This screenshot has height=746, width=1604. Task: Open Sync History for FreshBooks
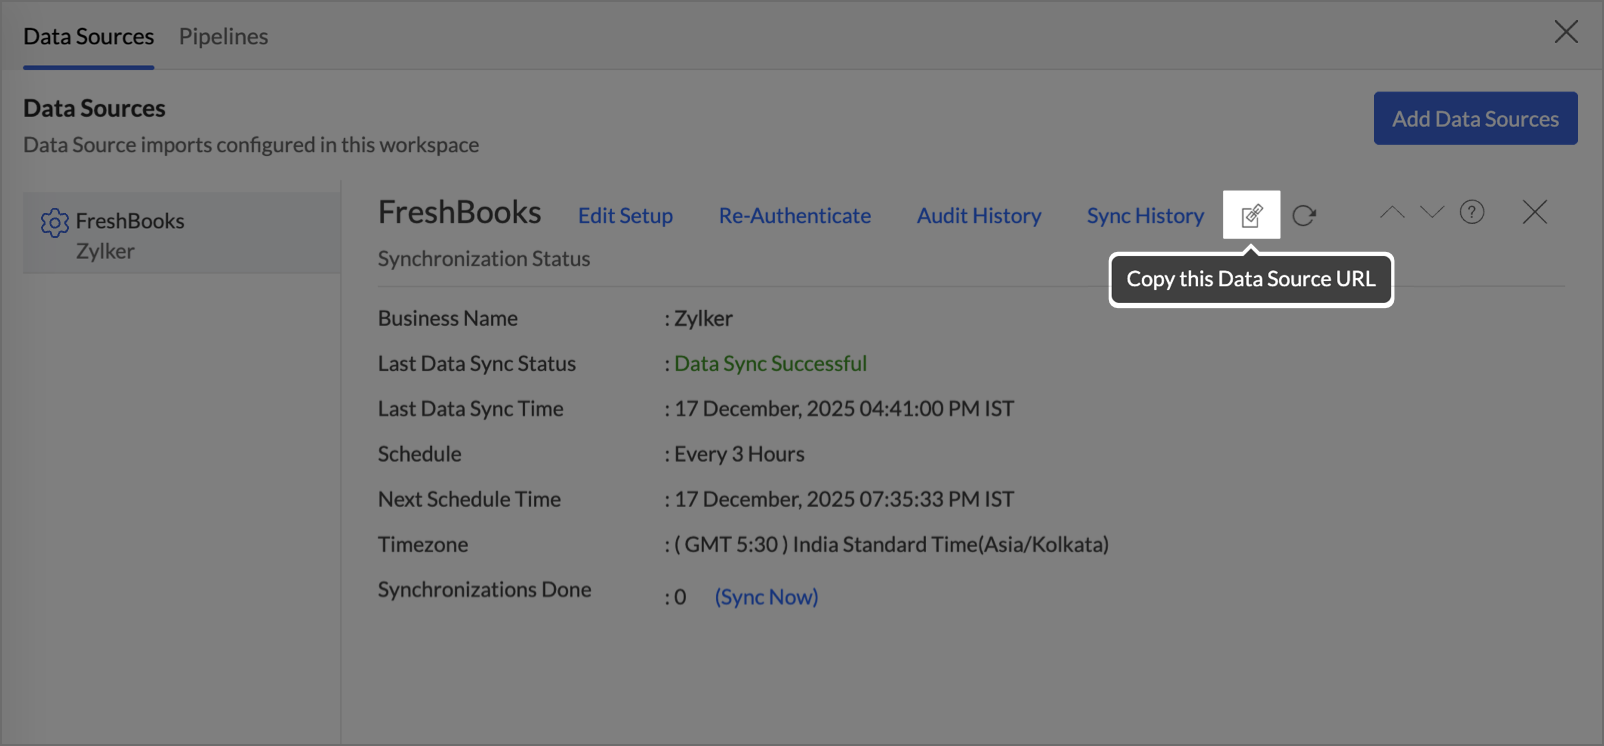(x=1145, y=215)
